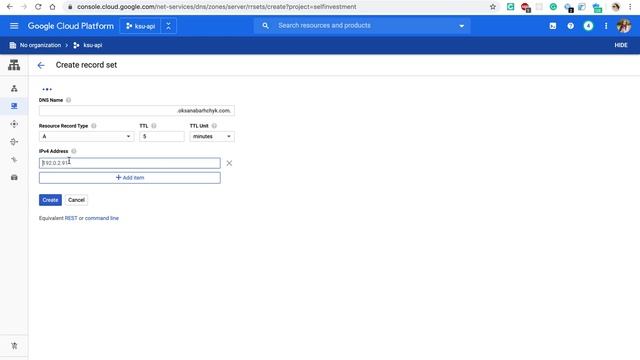The image size is (640, 360).
Task: Click the Add item button
Action: point(130,178)
